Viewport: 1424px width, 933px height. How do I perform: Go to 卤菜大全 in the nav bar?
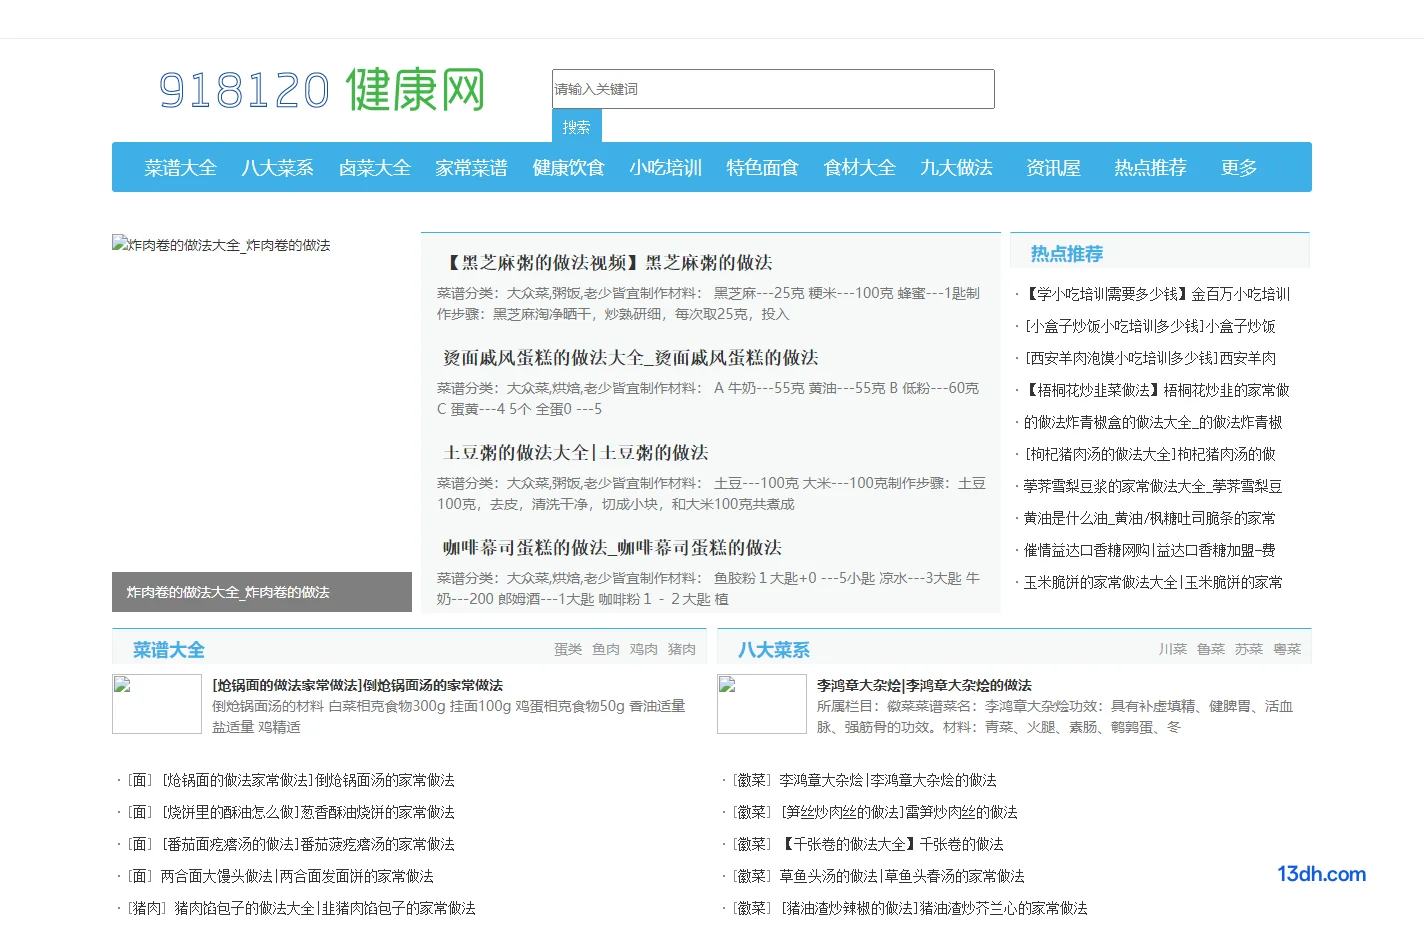(x=374, y=168)
